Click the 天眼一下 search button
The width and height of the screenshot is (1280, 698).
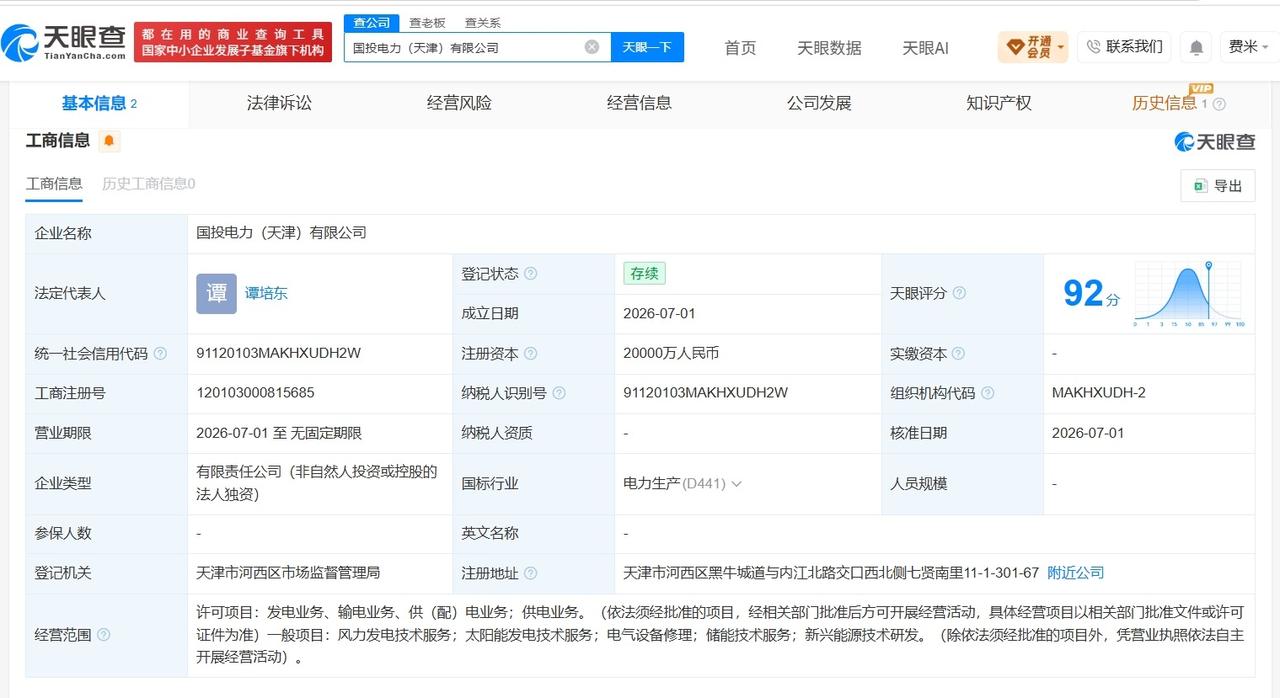coord(647,47)
